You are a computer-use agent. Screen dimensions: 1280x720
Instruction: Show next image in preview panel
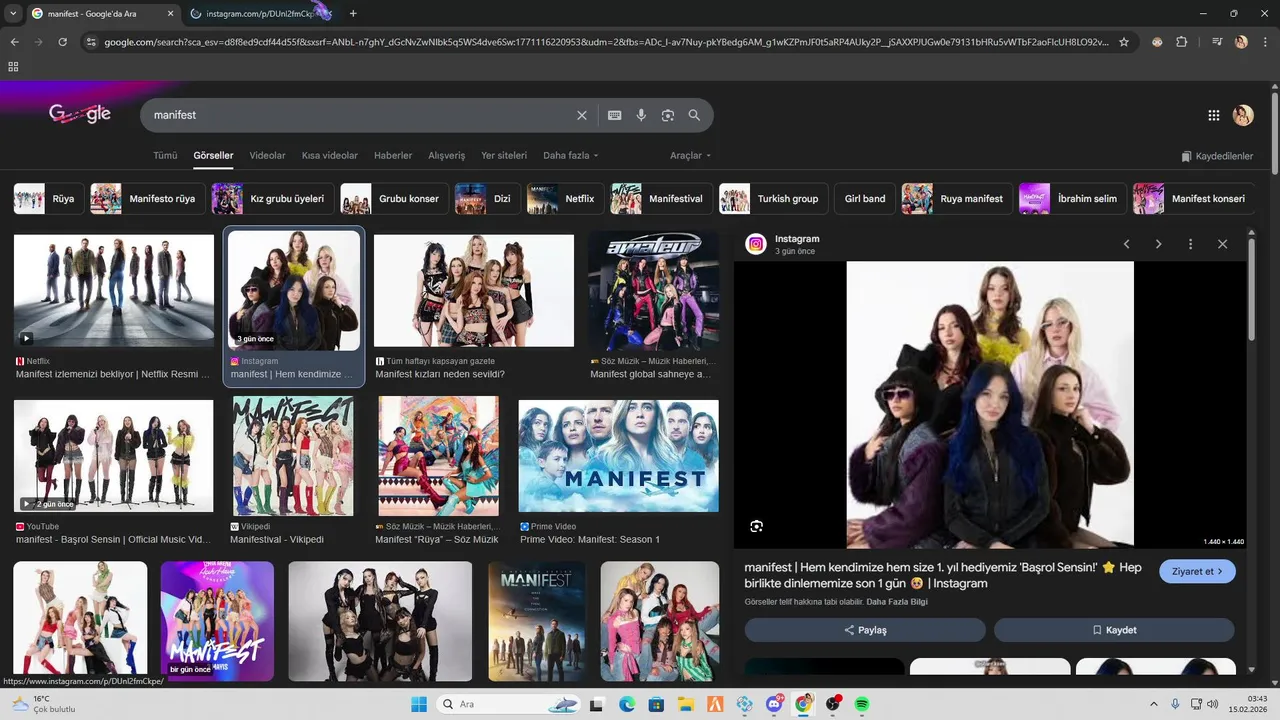pyautogui.click(x=1159, y=244)
